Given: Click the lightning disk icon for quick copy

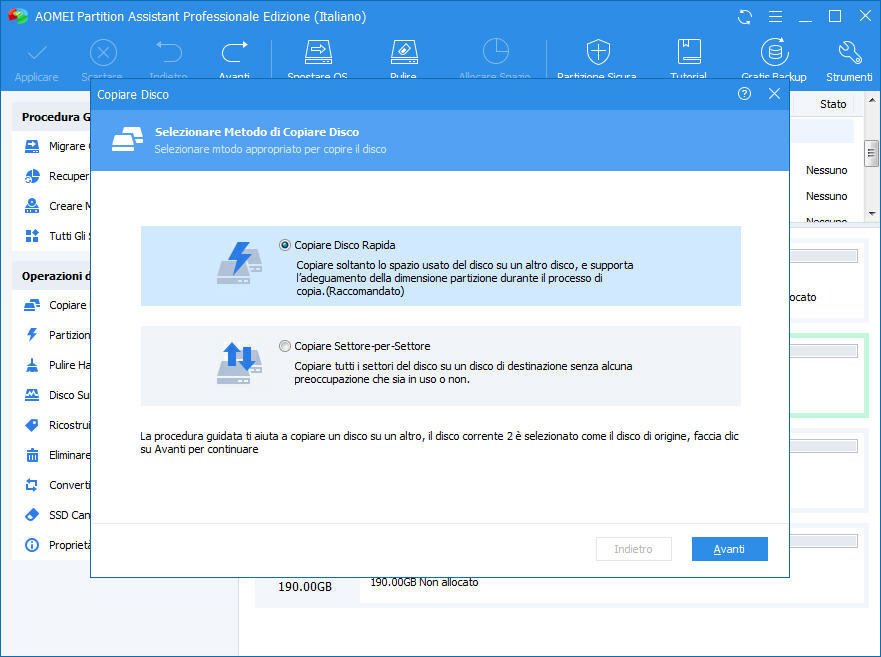Looking at the screenshot, I should pos(239,263).
